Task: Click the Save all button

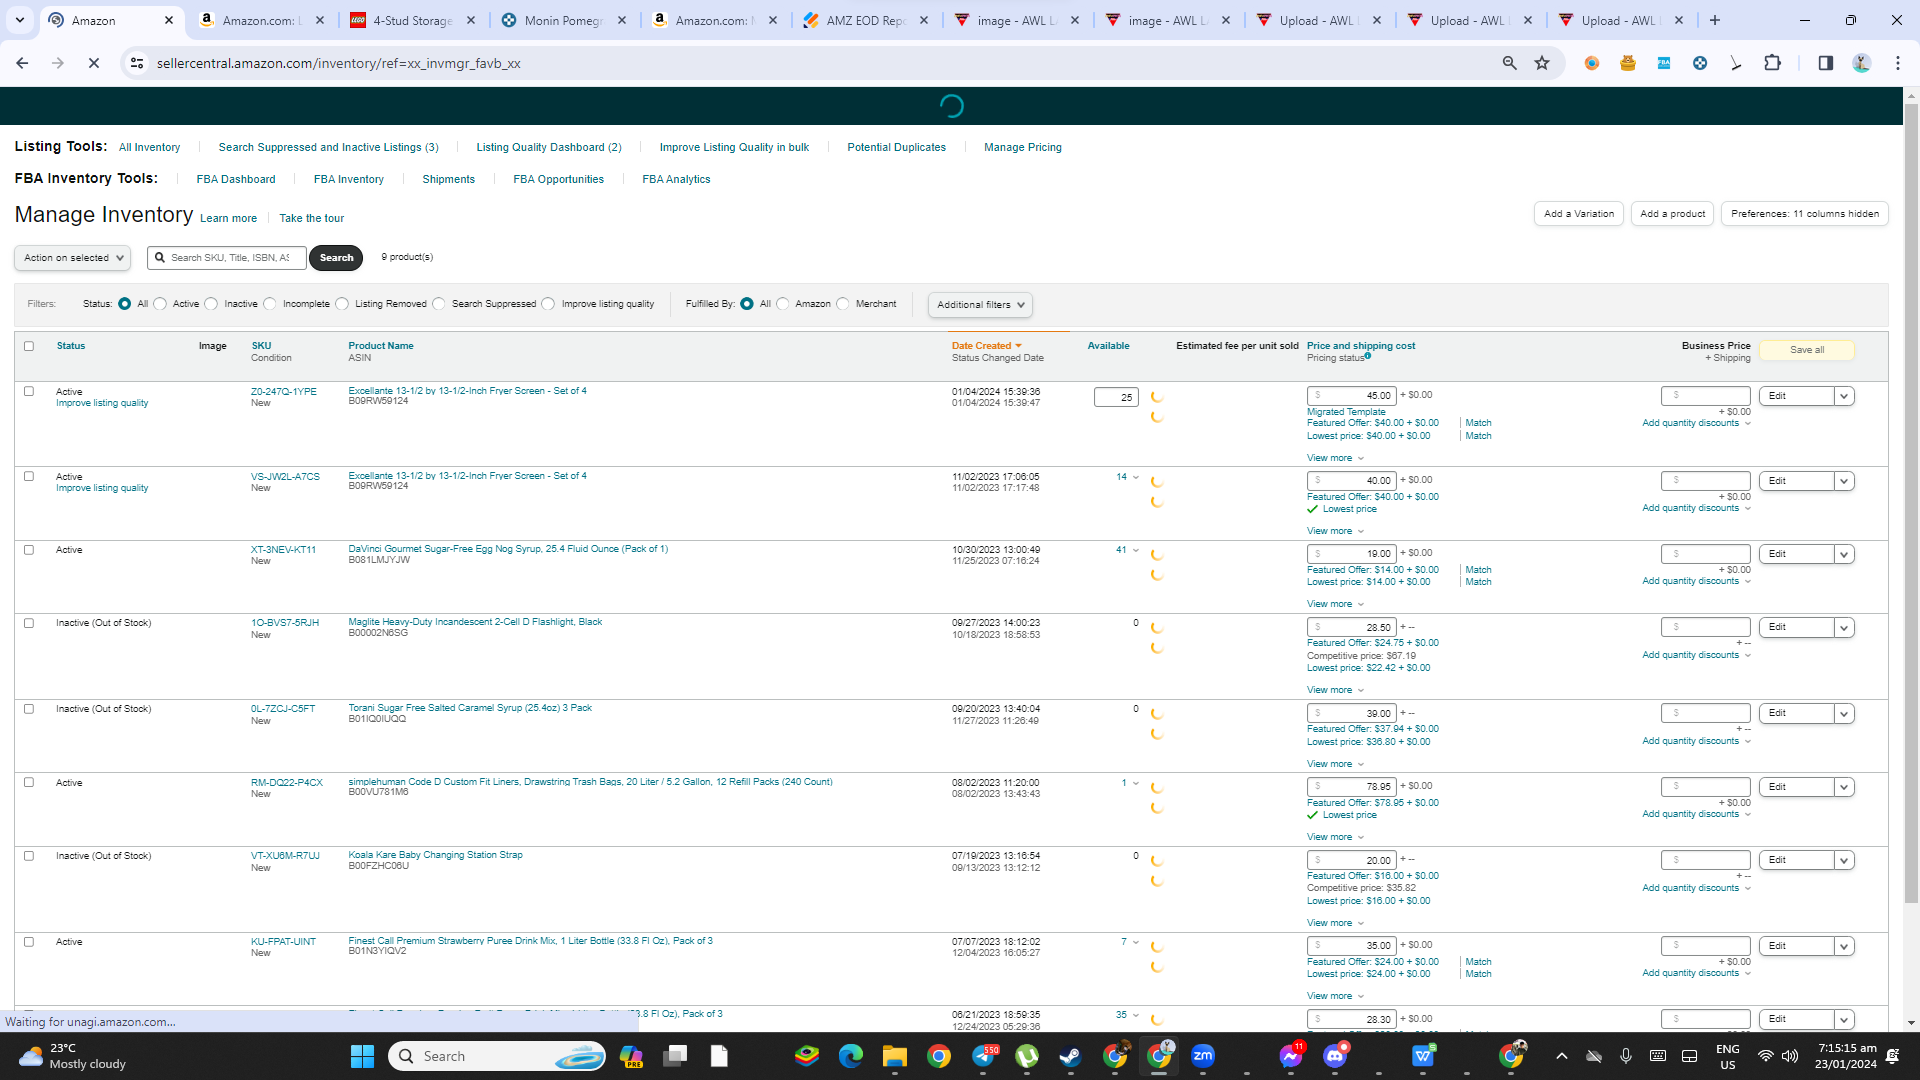Action: [1807, 350]
